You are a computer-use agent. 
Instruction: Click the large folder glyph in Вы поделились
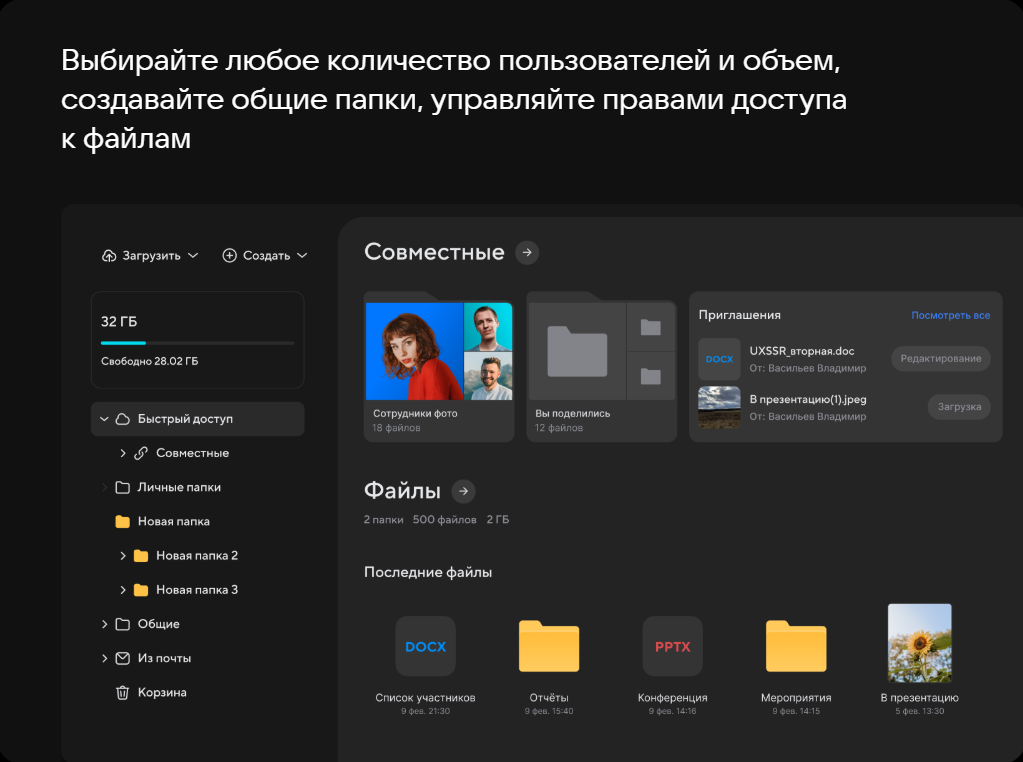click(x=577, y=351)
